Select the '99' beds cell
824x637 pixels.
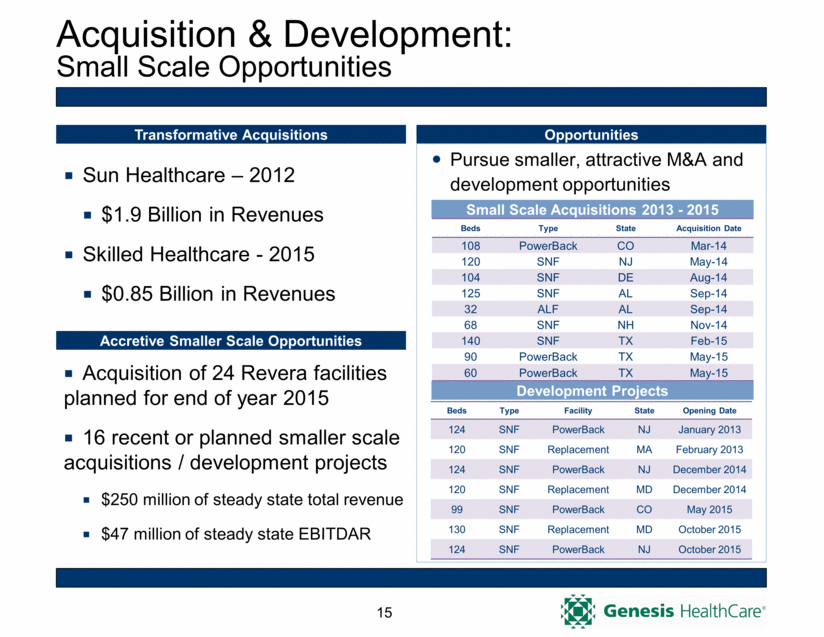pos(457,509)
